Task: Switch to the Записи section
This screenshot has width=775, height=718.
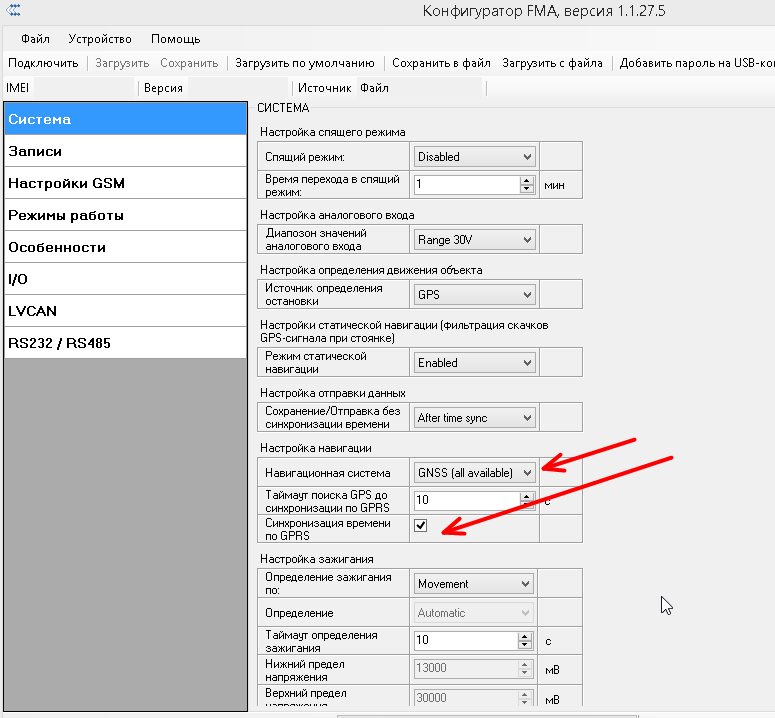Action: point(125,151)
